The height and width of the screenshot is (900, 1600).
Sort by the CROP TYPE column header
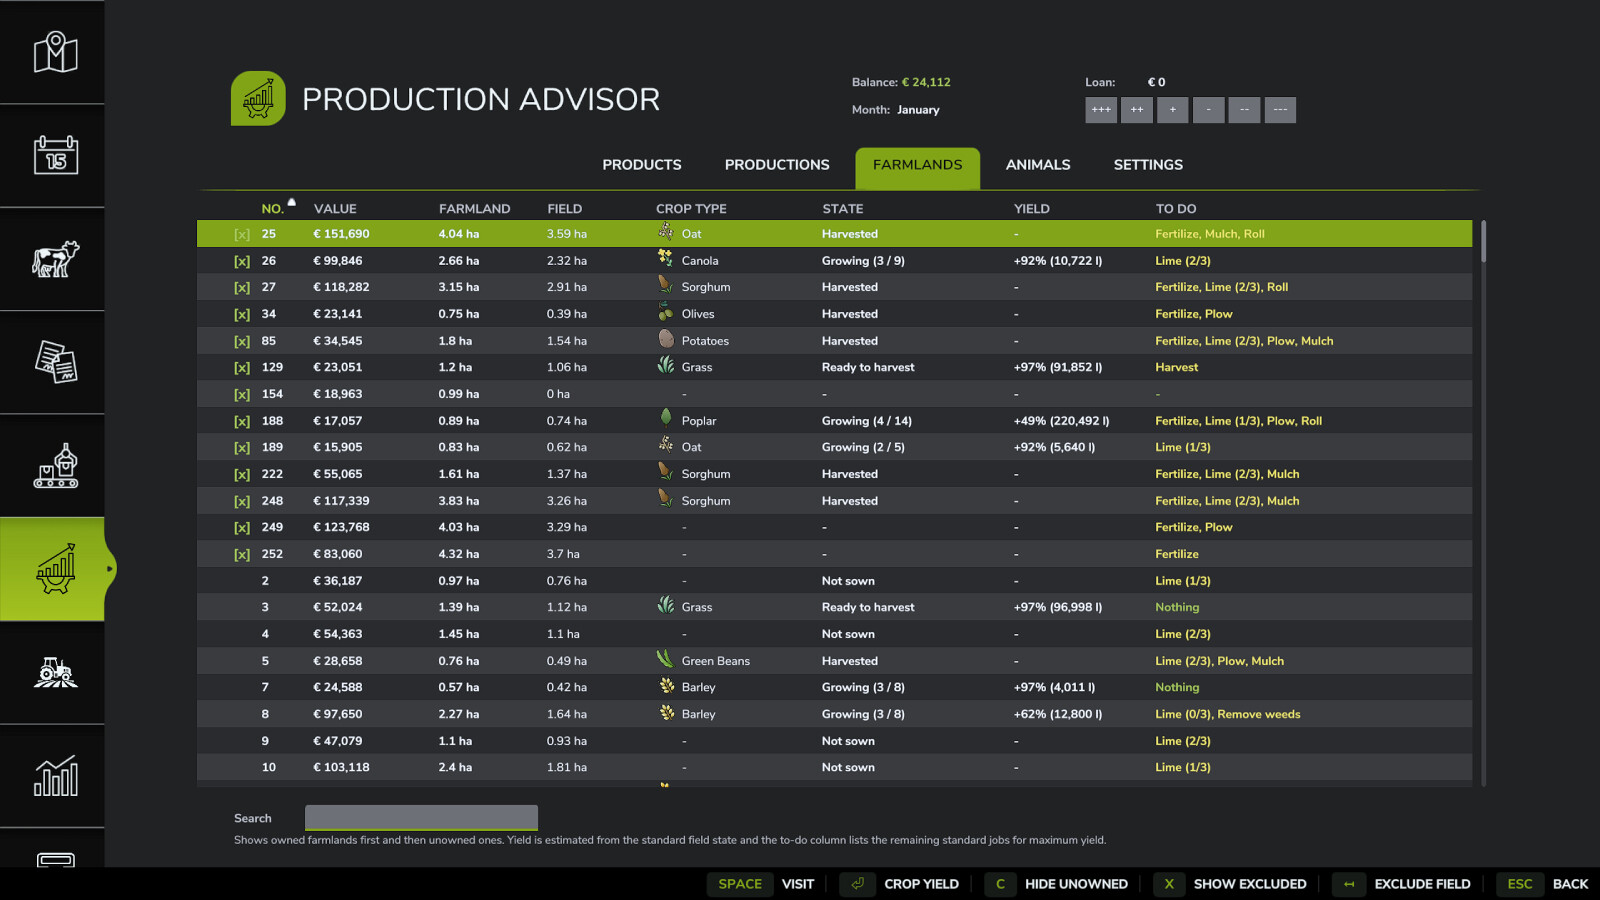[x=691, y=209]
